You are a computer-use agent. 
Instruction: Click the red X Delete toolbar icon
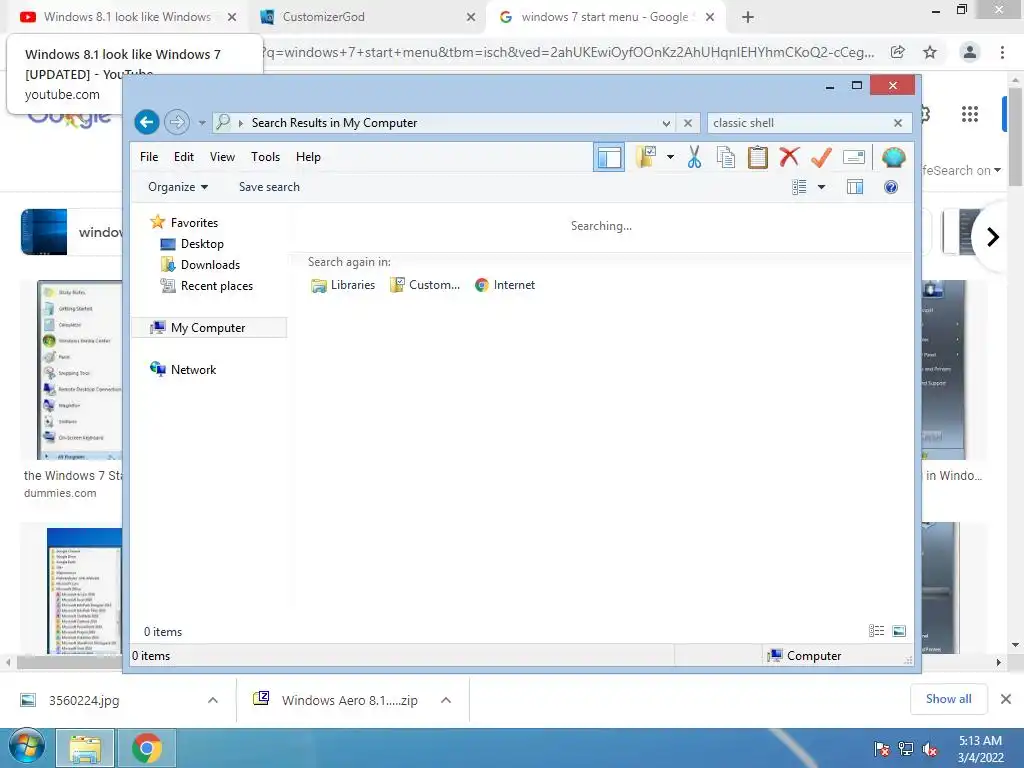(789, 157)
